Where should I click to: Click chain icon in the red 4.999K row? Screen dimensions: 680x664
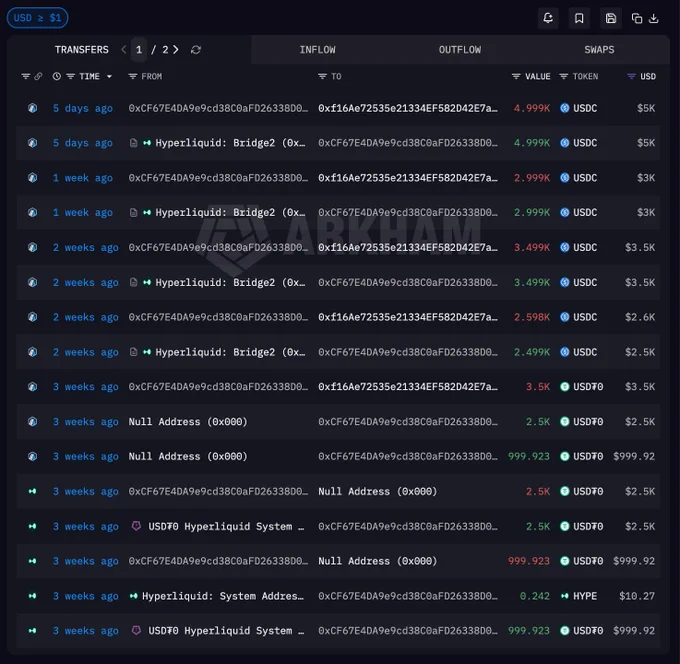[33, 108]
